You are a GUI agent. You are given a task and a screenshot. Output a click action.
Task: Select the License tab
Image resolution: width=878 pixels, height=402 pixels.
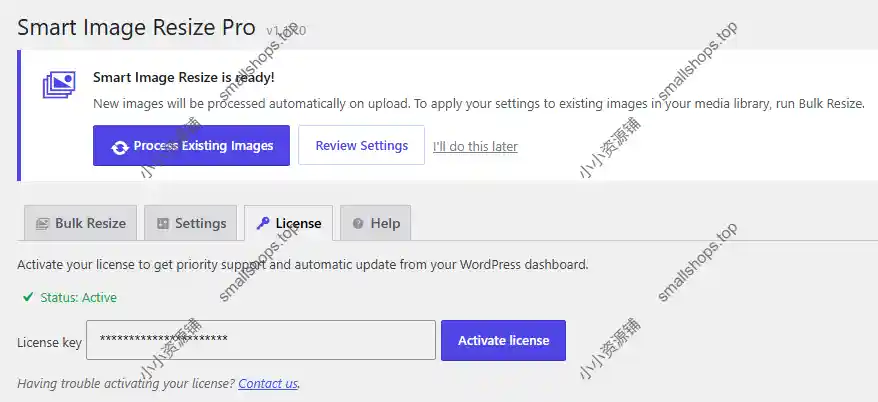pos(288,223)
